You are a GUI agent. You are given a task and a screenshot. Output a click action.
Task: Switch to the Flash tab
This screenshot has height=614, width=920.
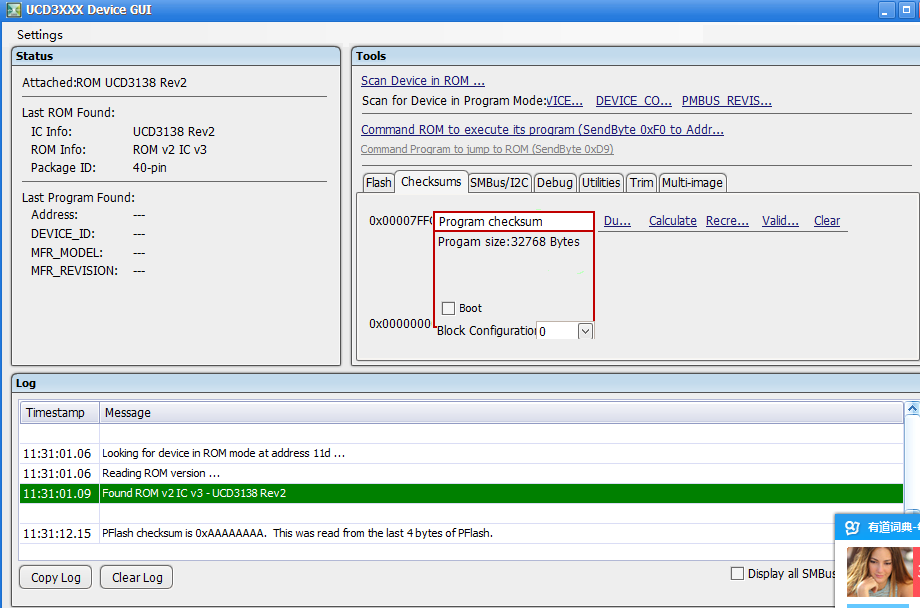(x=378, y=183)
